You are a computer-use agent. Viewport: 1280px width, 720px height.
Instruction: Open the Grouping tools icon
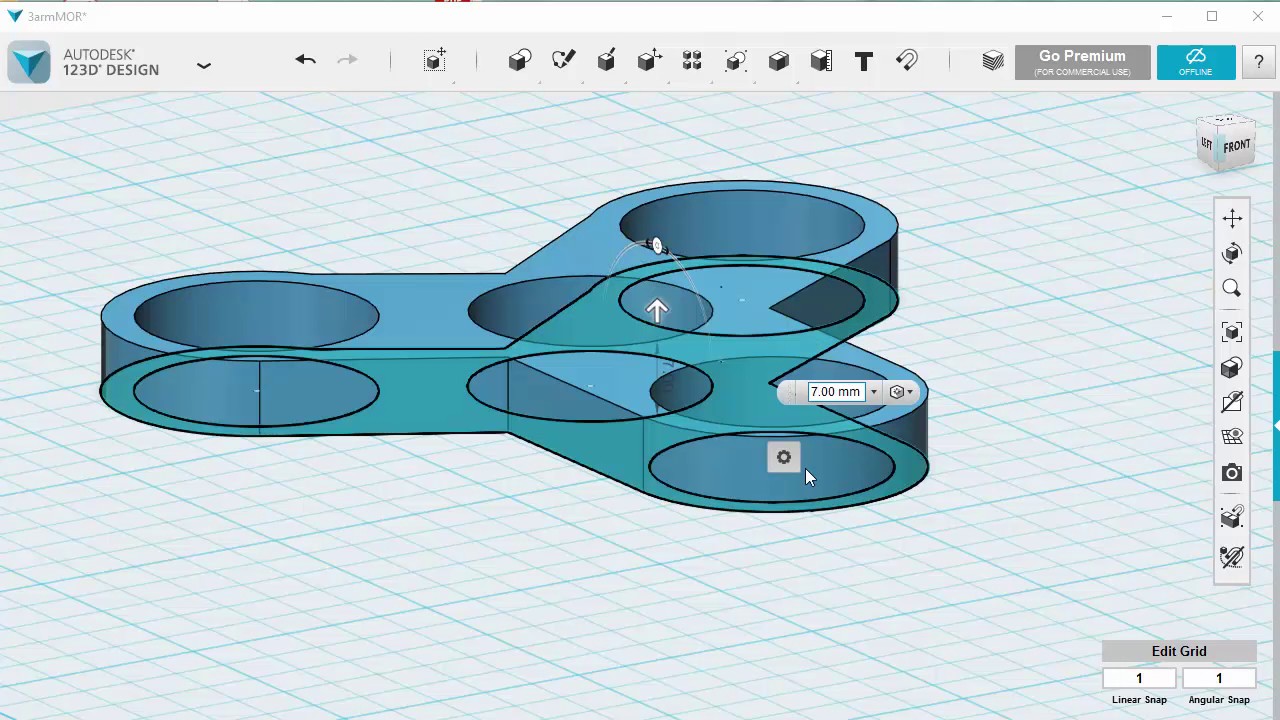click(x=736, y=61)
